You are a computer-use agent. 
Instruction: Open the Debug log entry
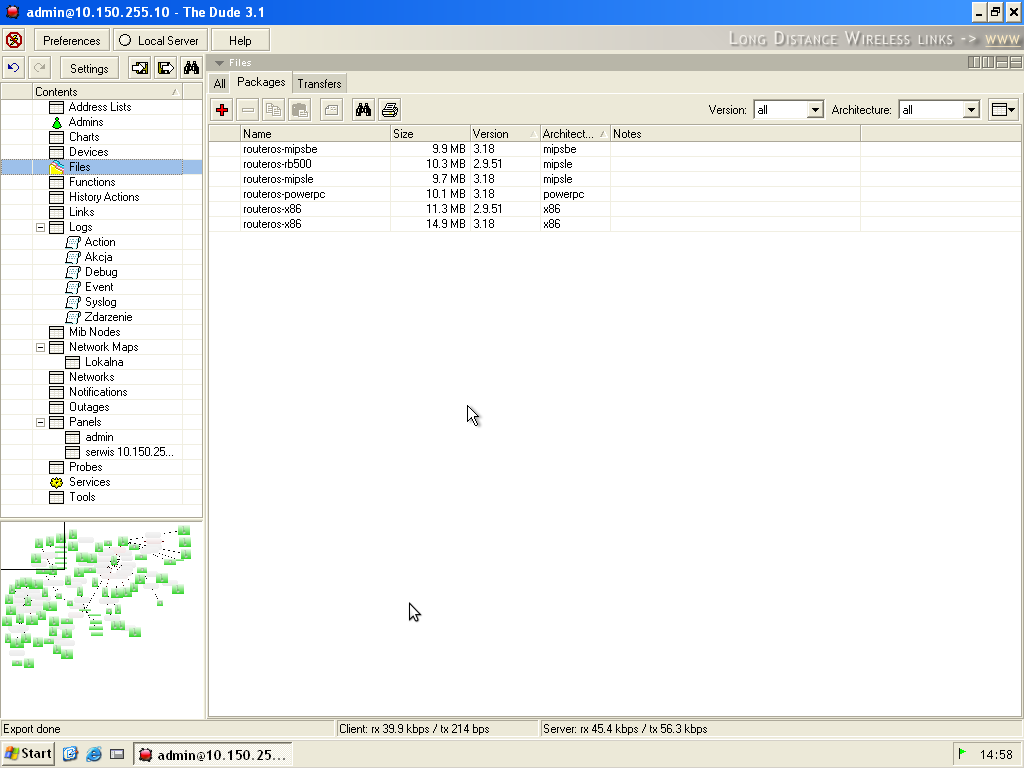click(x=91, y=272)
